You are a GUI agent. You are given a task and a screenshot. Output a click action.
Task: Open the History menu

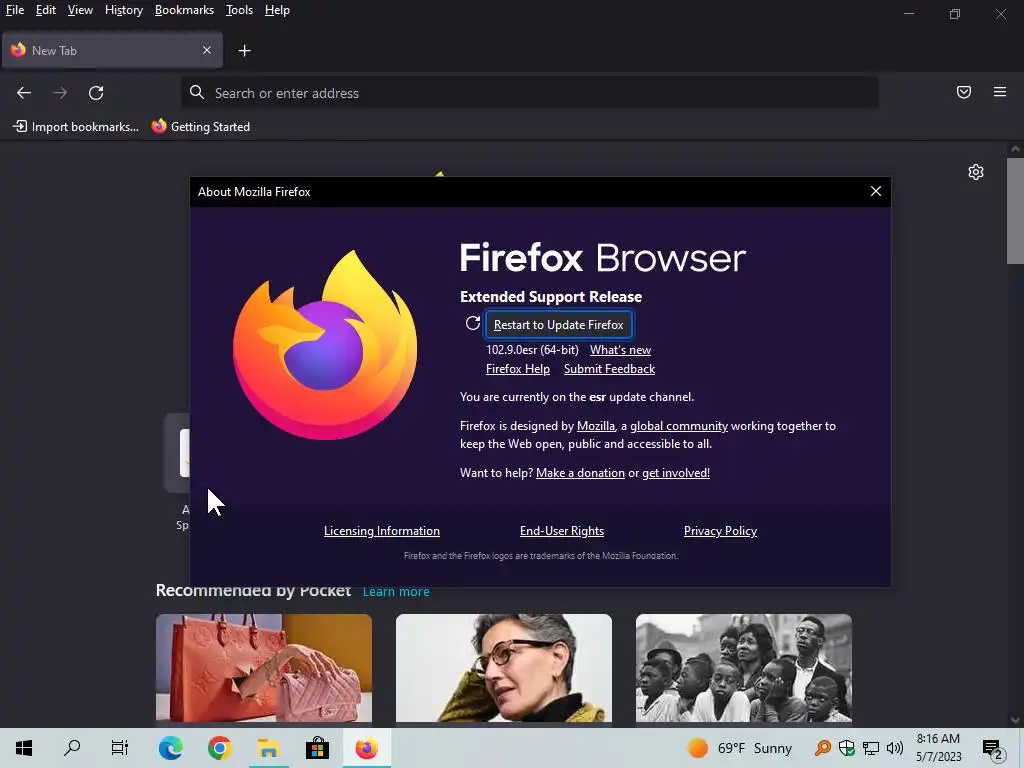coord(123,10)
